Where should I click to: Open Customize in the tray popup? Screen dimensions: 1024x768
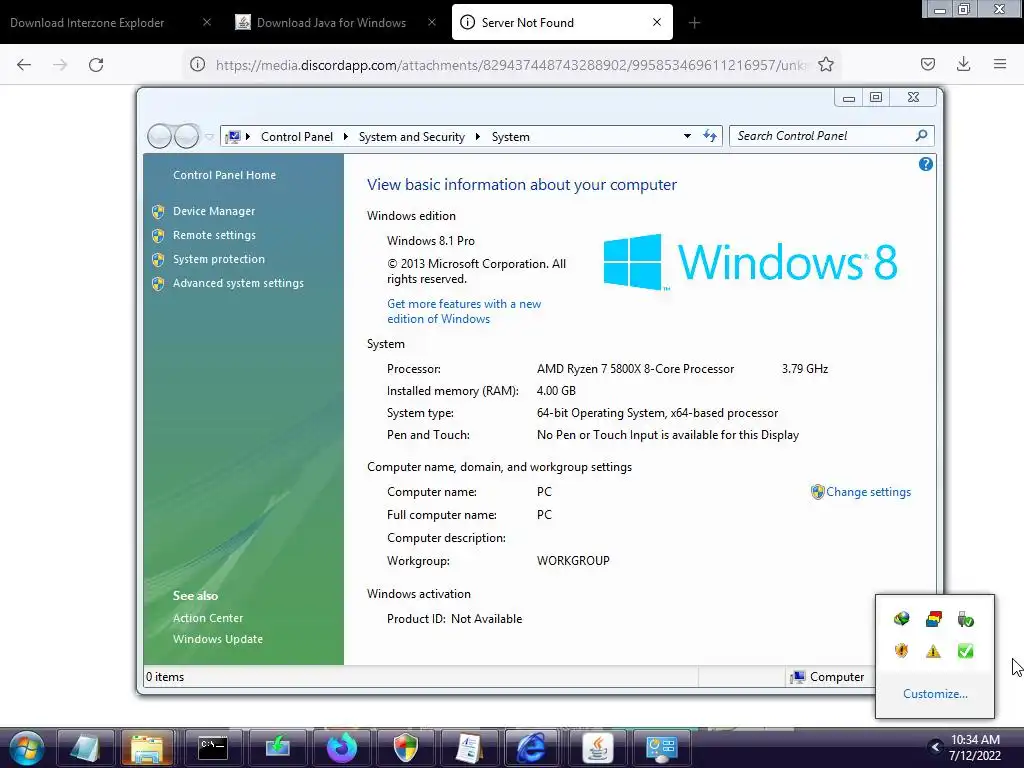pos(935,694)
